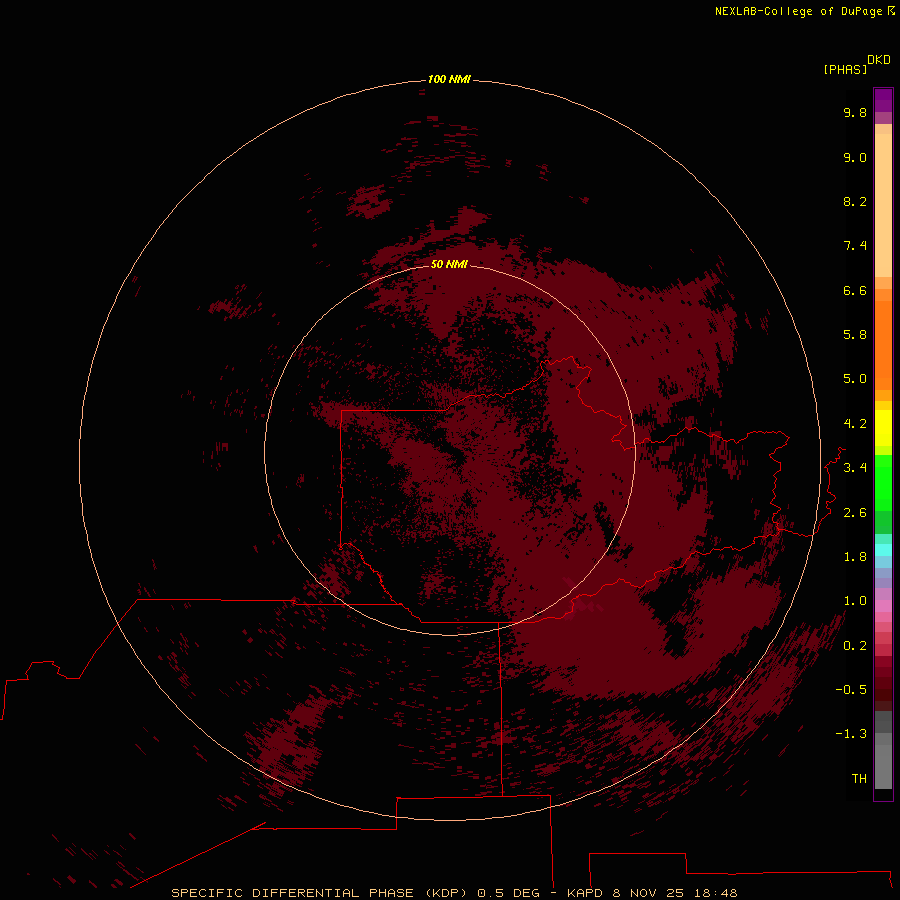Image resolution: width=900 pixels, height=900 pixels.
Task: Click the pink segment of the color bar
Action: coord(883,606)
